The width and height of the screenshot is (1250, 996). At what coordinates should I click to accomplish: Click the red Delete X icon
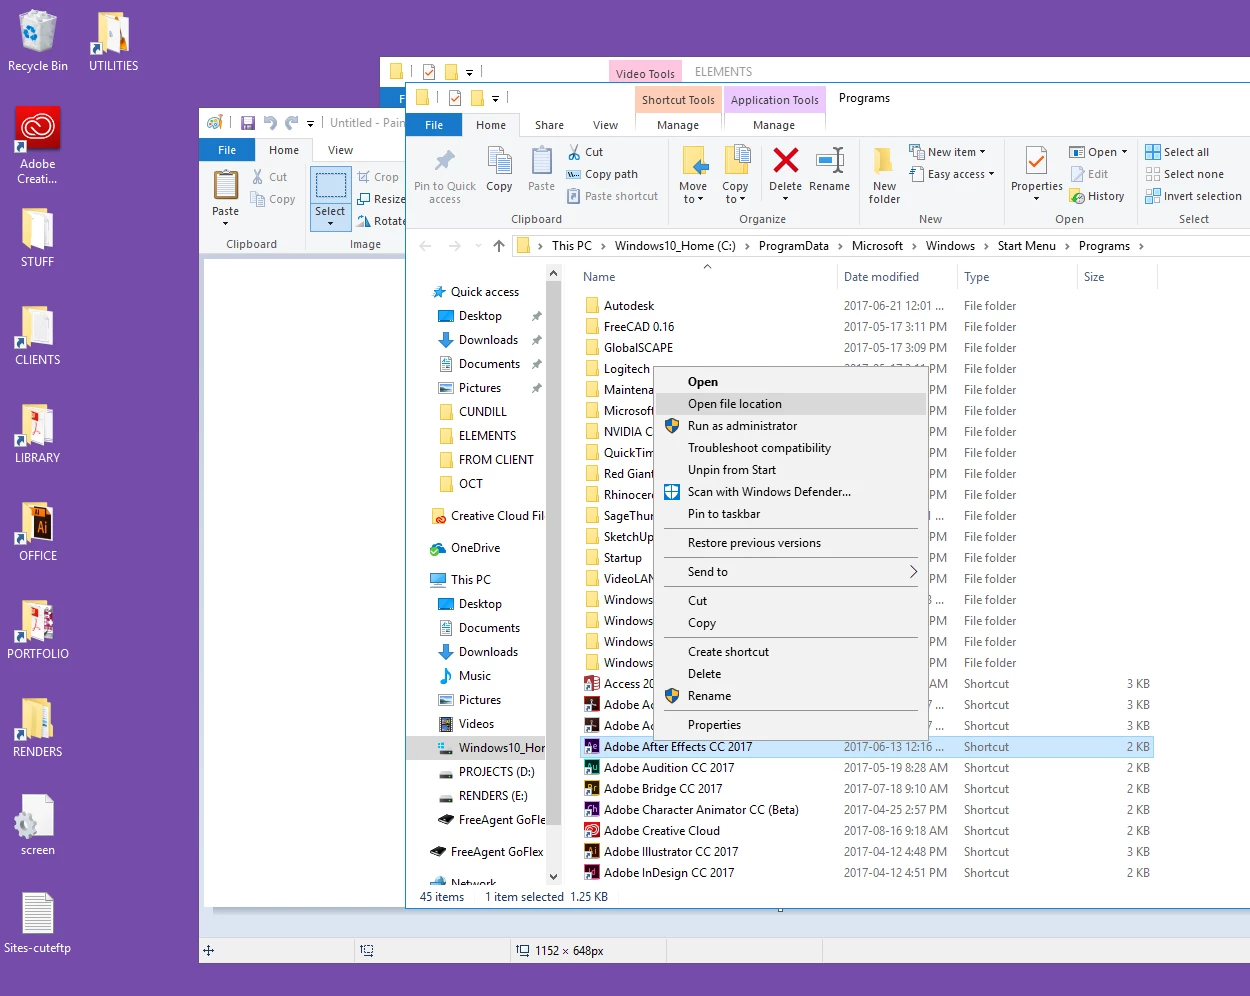tap(786, 160)
